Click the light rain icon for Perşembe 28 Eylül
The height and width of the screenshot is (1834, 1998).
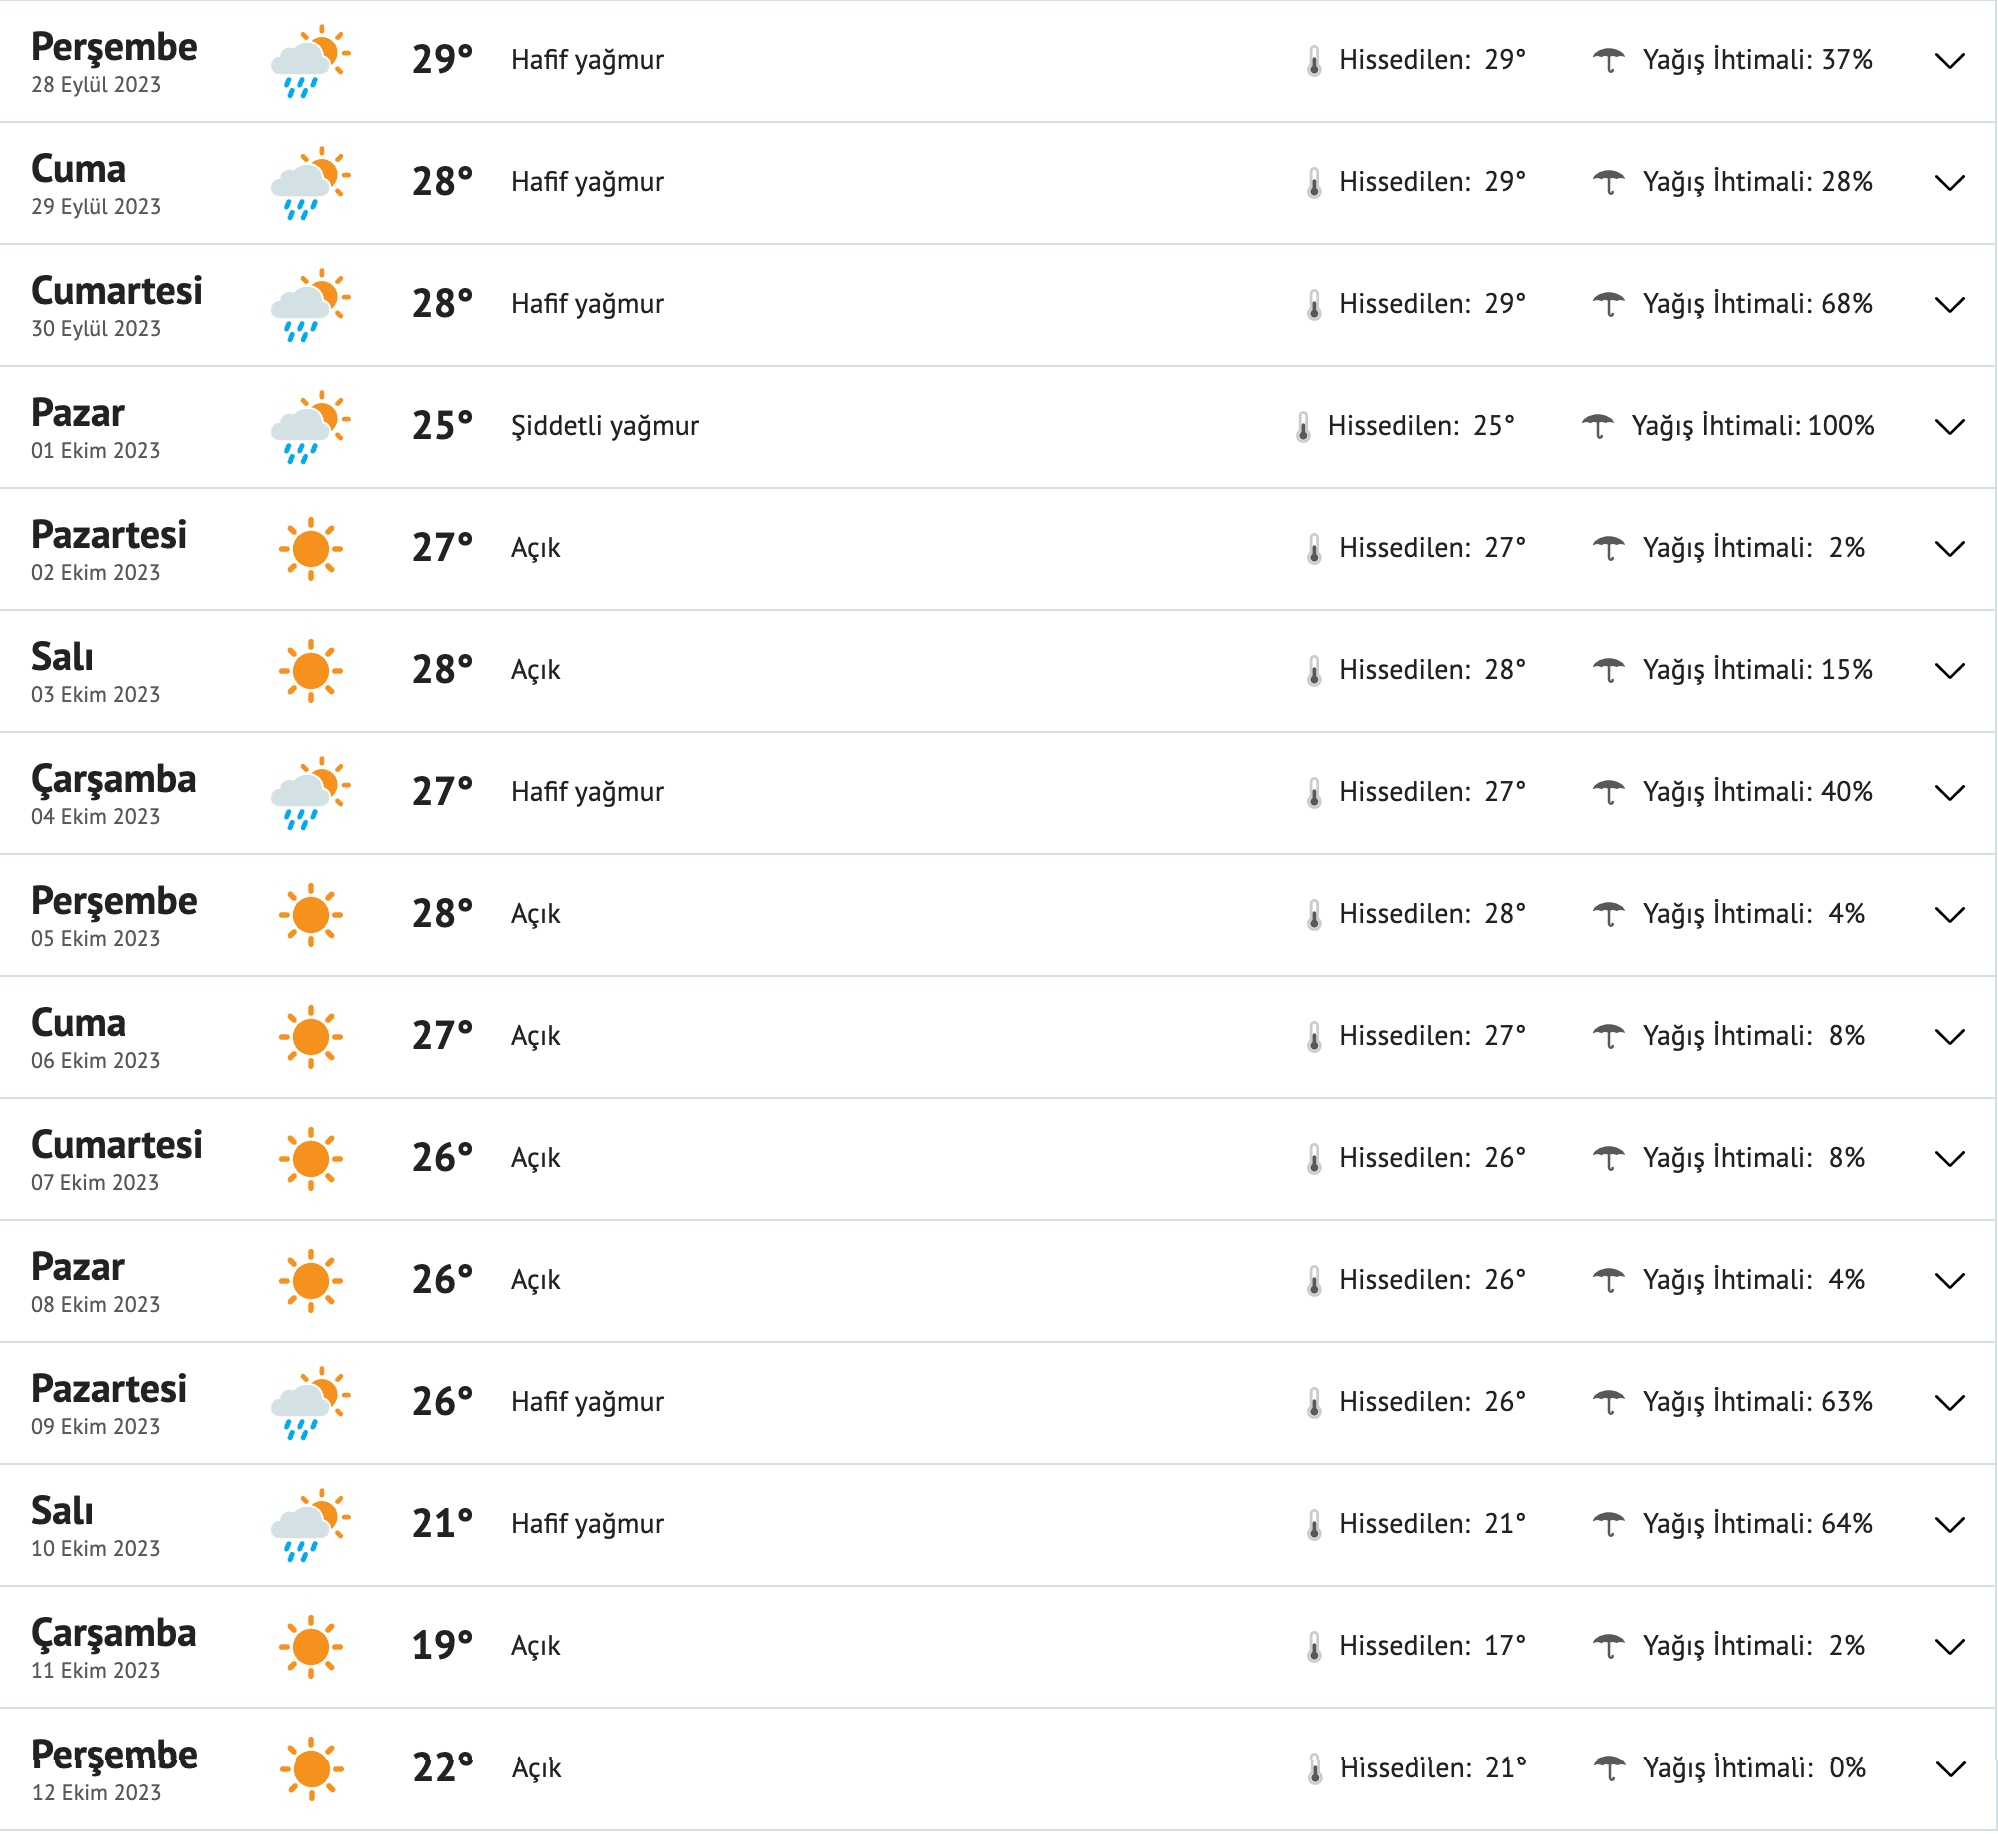coord(310,60)
